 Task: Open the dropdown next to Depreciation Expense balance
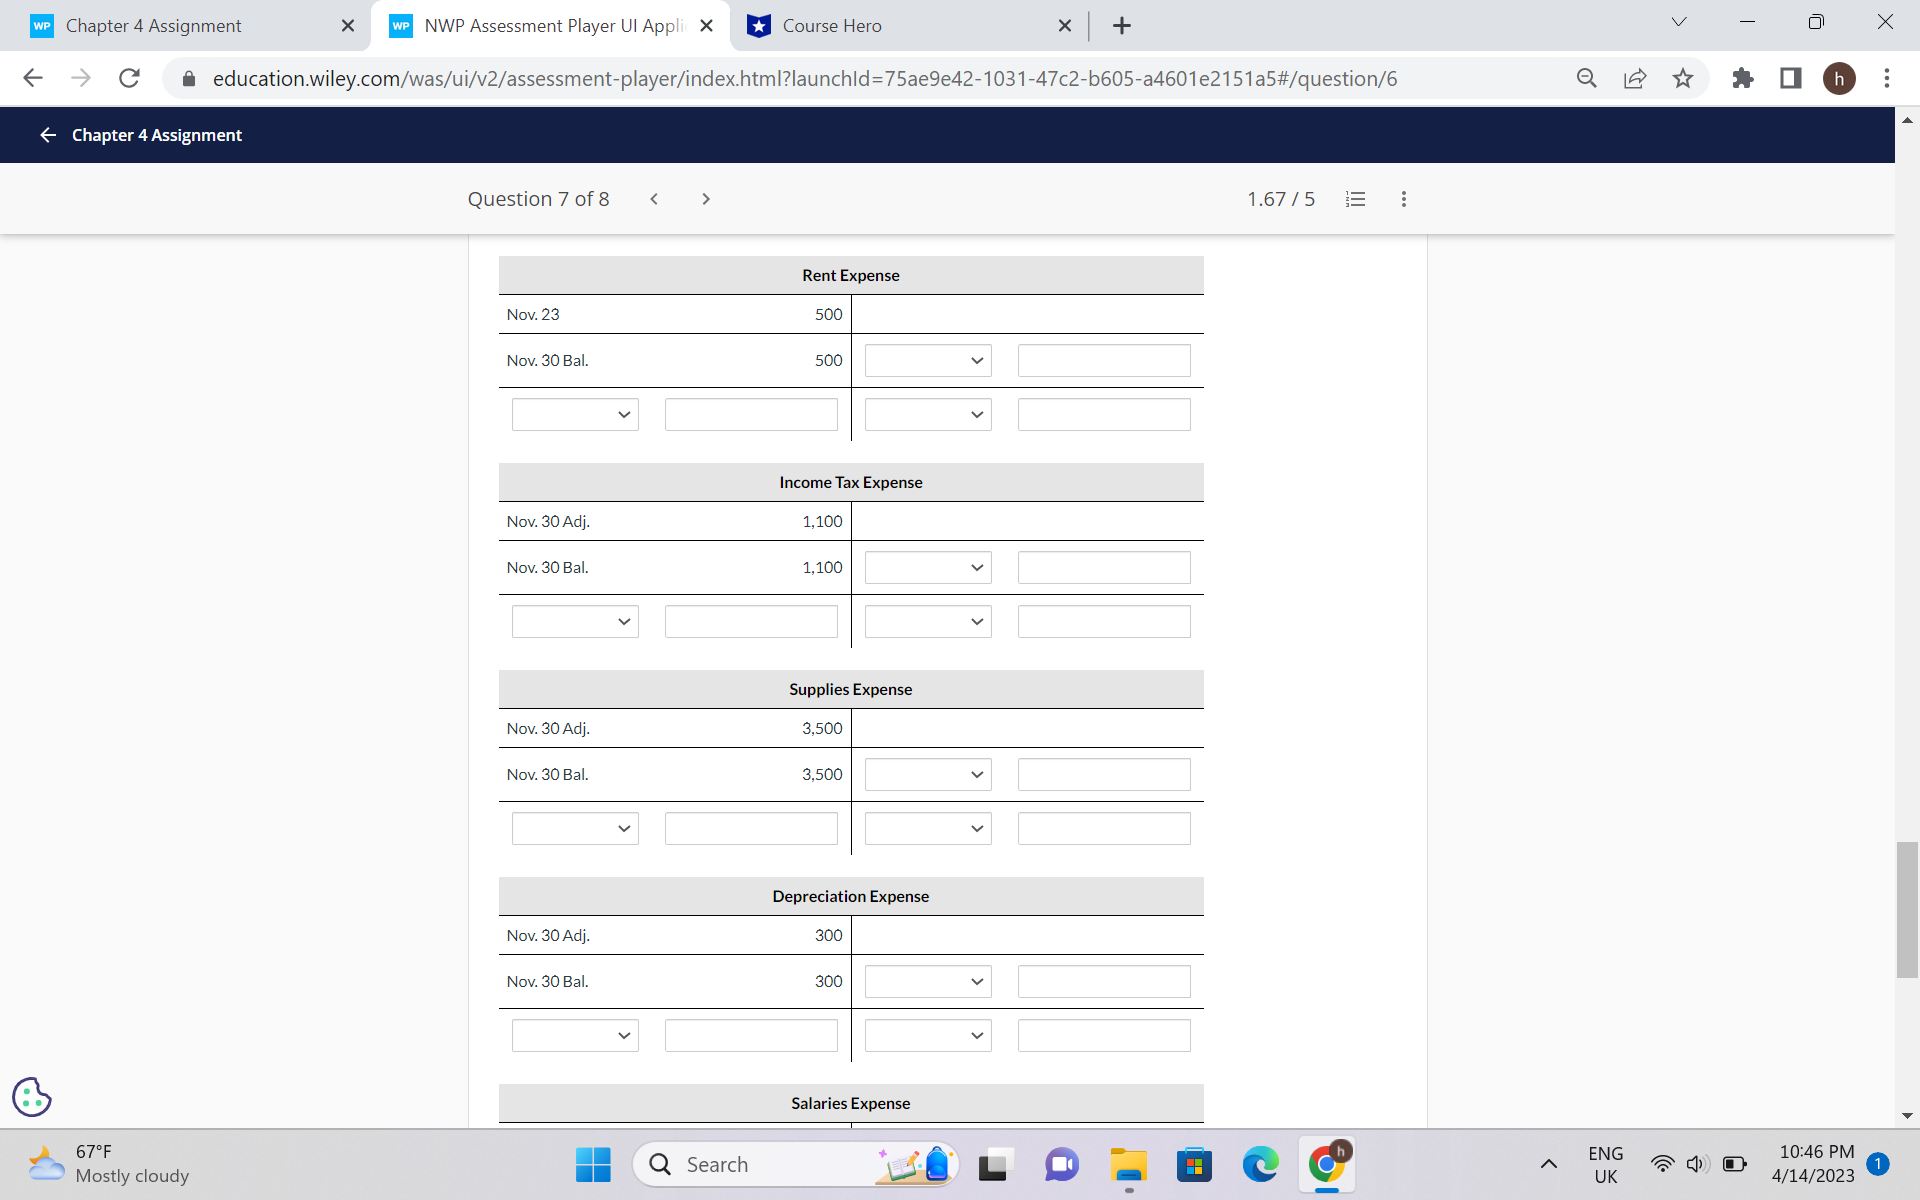pyautogui.click(x=927, y=981)
